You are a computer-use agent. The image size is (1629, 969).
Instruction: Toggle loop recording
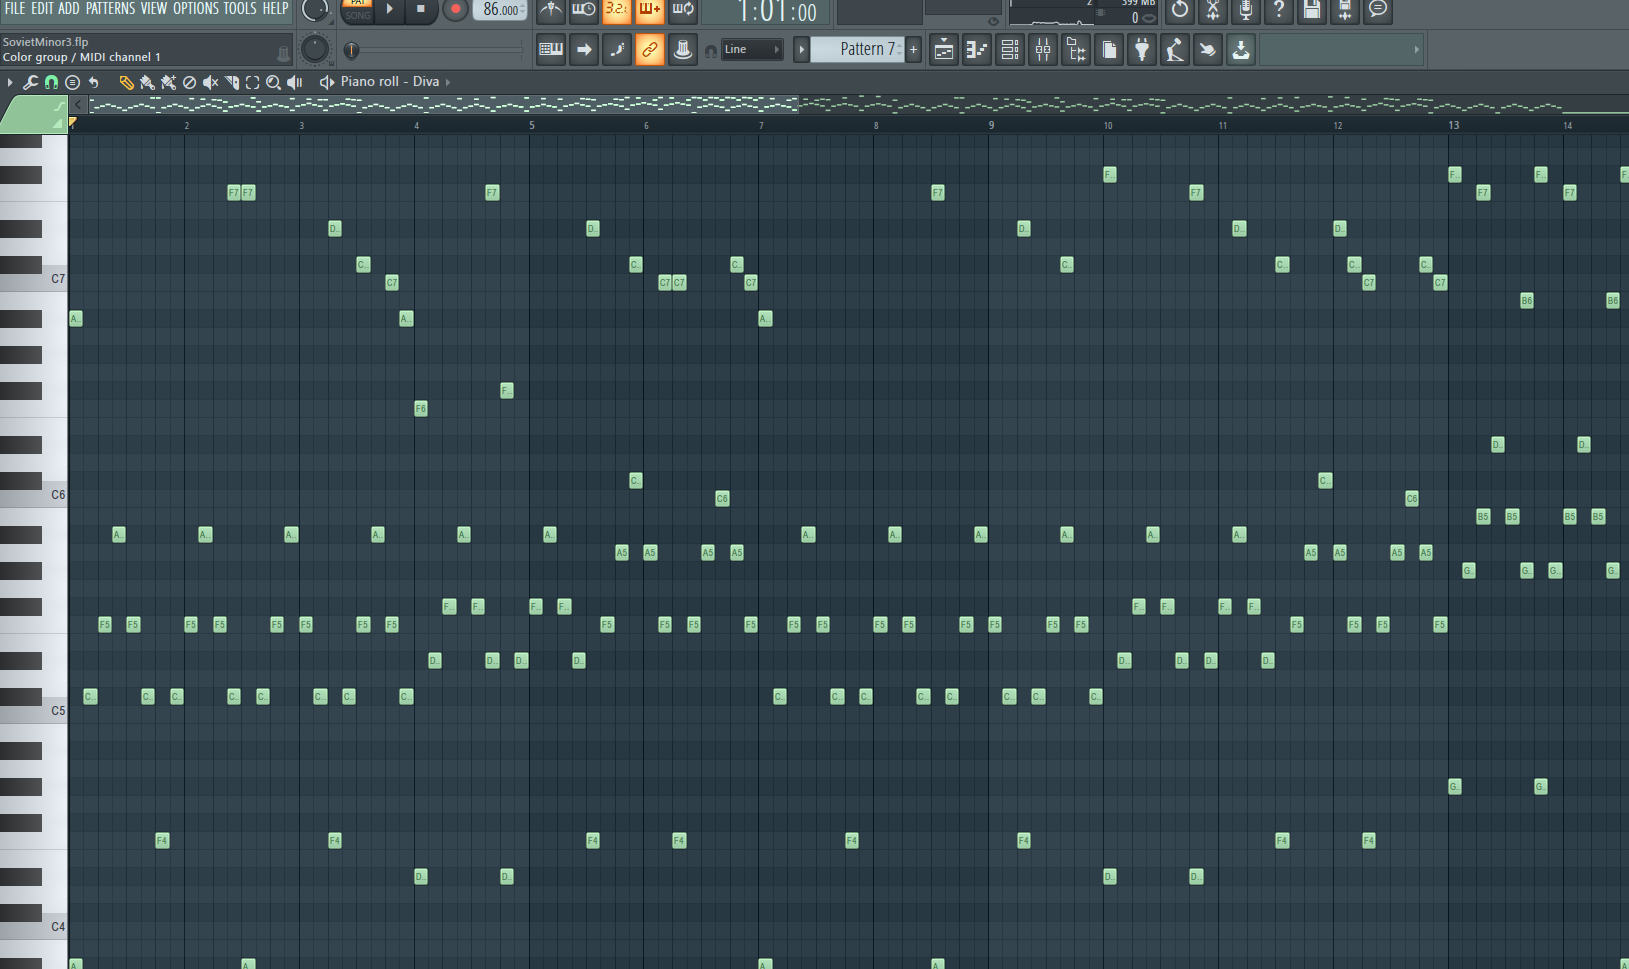tap(683, 10)
